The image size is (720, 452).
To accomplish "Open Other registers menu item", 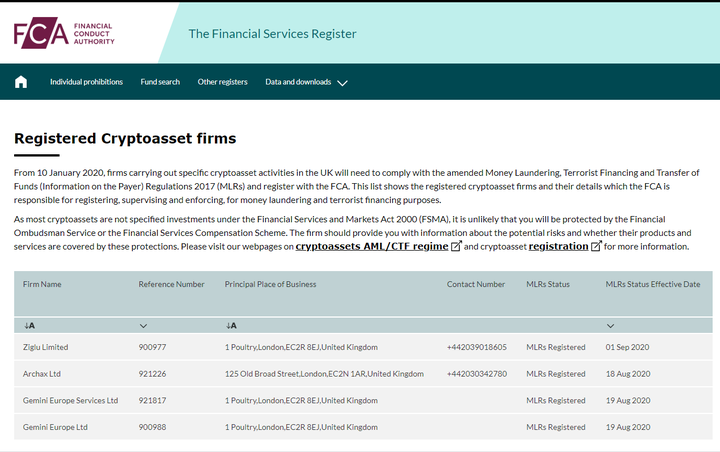I will click(x=222, y=82).
